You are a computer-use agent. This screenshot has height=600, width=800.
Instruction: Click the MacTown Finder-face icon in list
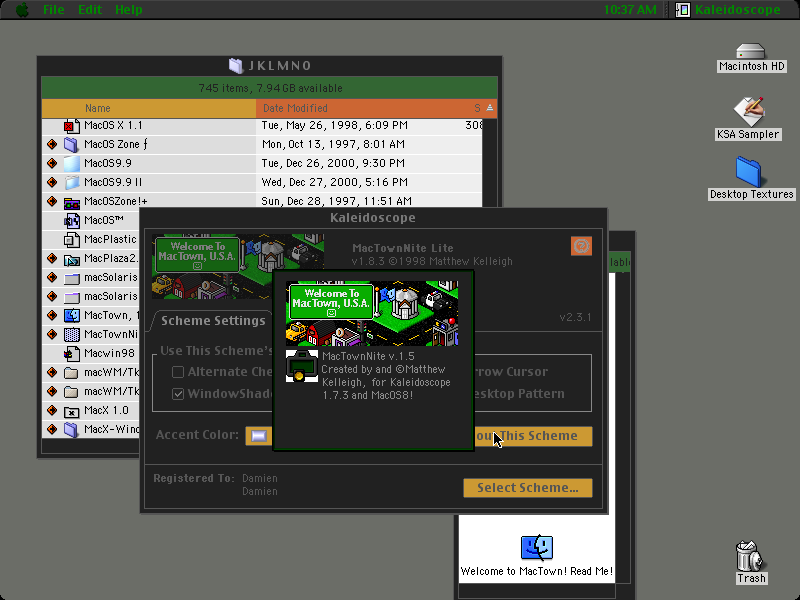[71, 315]
